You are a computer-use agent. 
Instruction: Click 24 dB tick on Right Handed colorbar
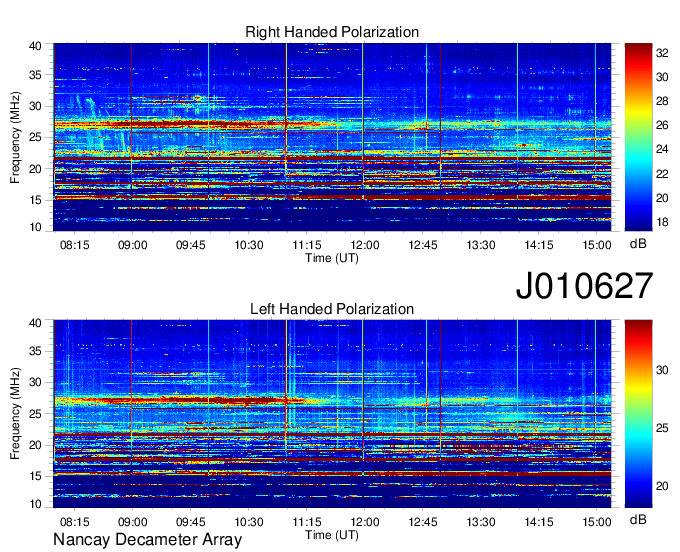point(662,149)
